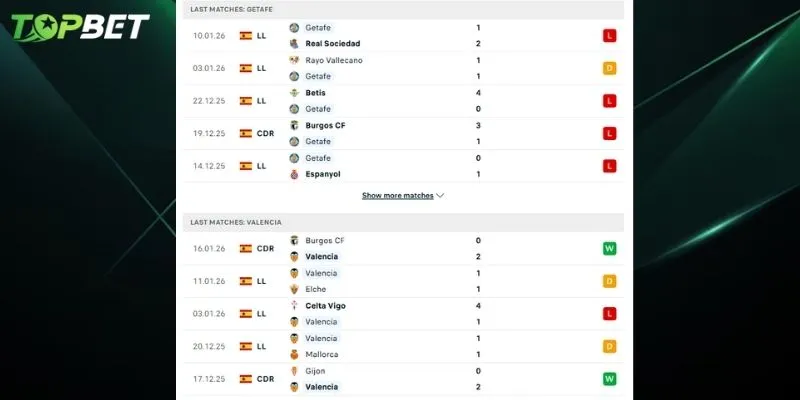
Task: Open Celta Vigo vs Valencia match row
Action: (x=400, y=313)
